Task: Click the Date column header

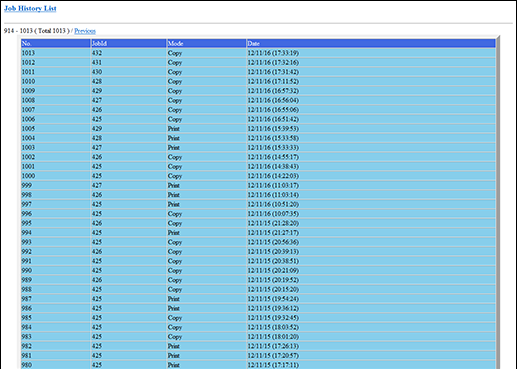Action: [371, 43]
